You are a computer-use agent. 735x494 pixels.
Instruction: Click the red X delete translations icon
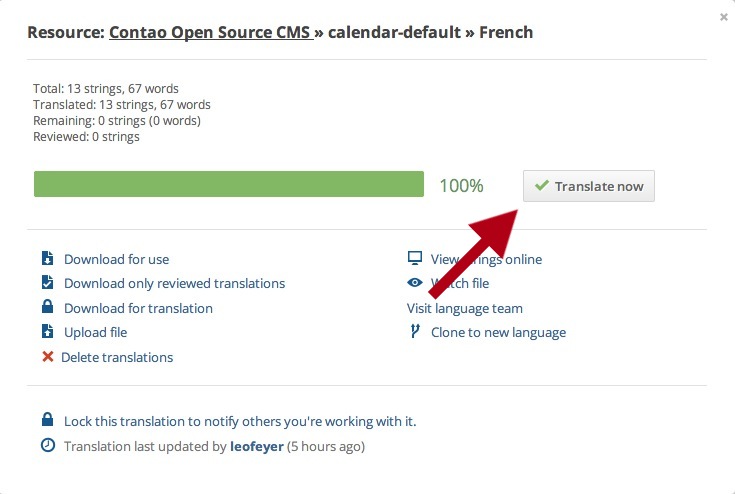pos(47,357)
